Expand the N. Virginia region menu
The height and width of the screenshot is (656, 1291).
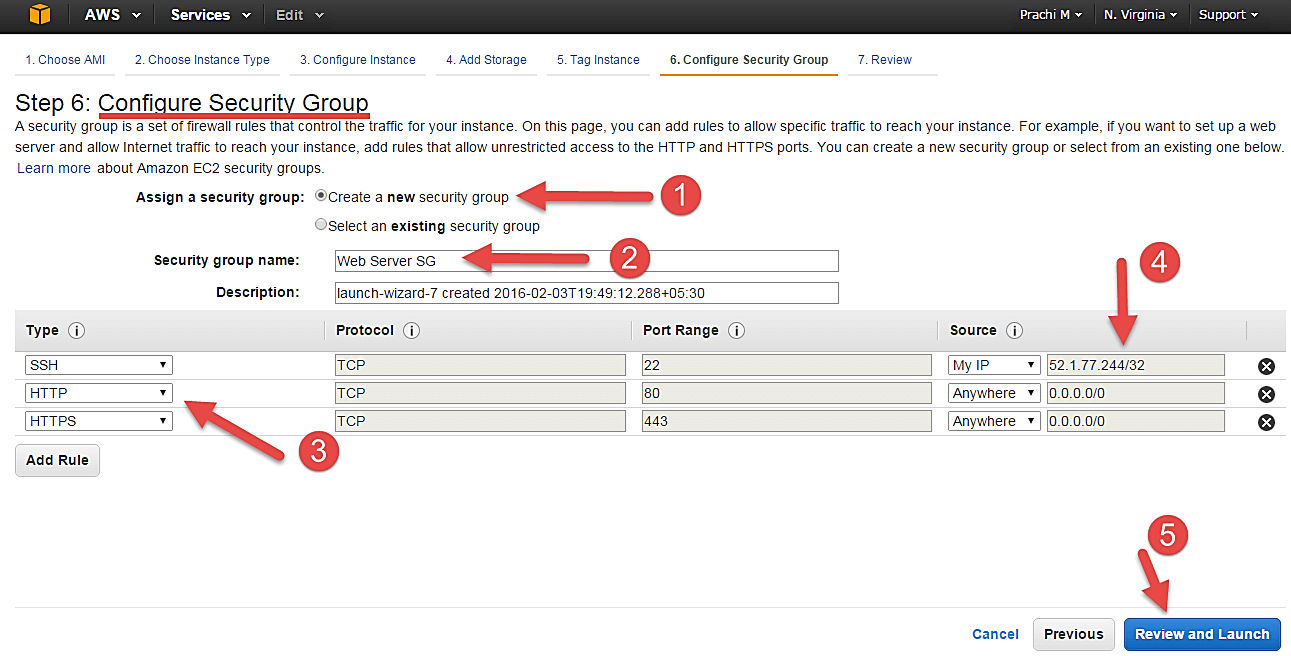click(1140, 15)
